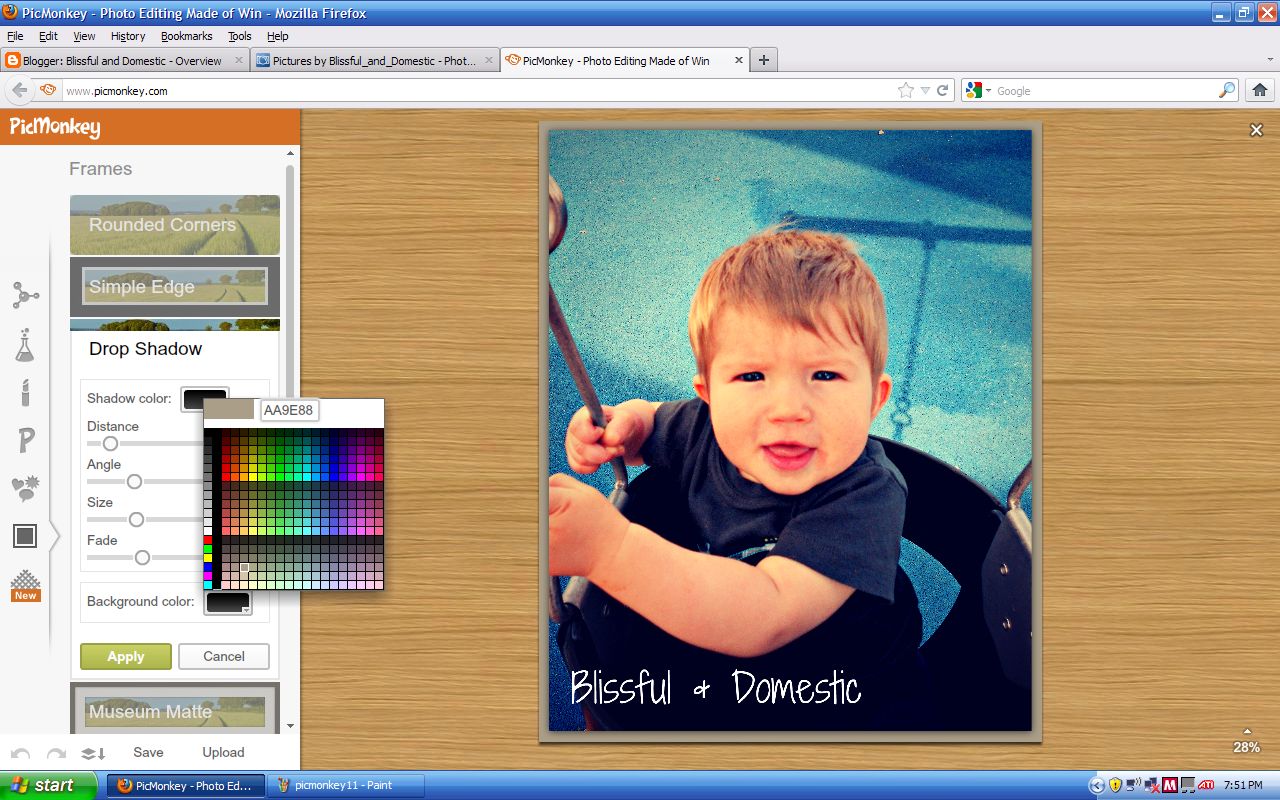Click the Apply button
This screenshot has height=800, width=1280.
126,657
